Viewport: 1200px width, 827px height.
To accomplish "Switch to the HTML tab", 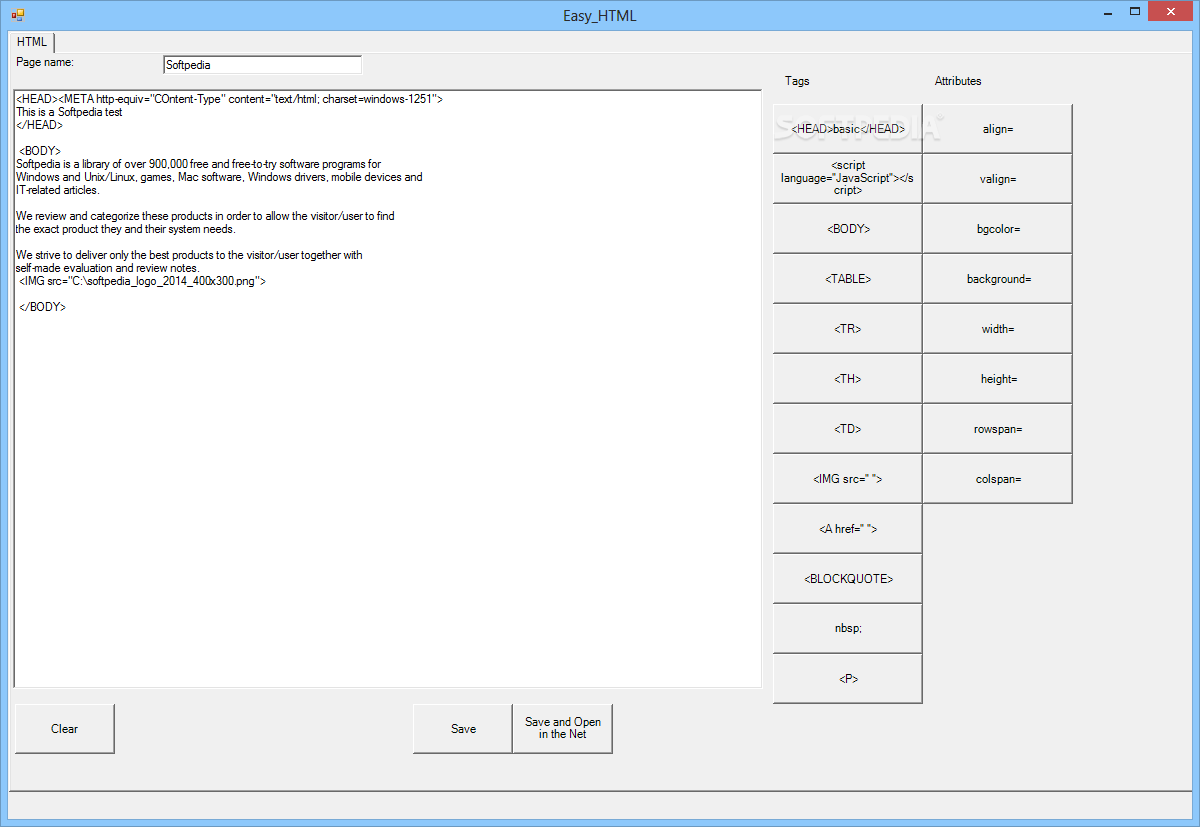I will 32,42.
